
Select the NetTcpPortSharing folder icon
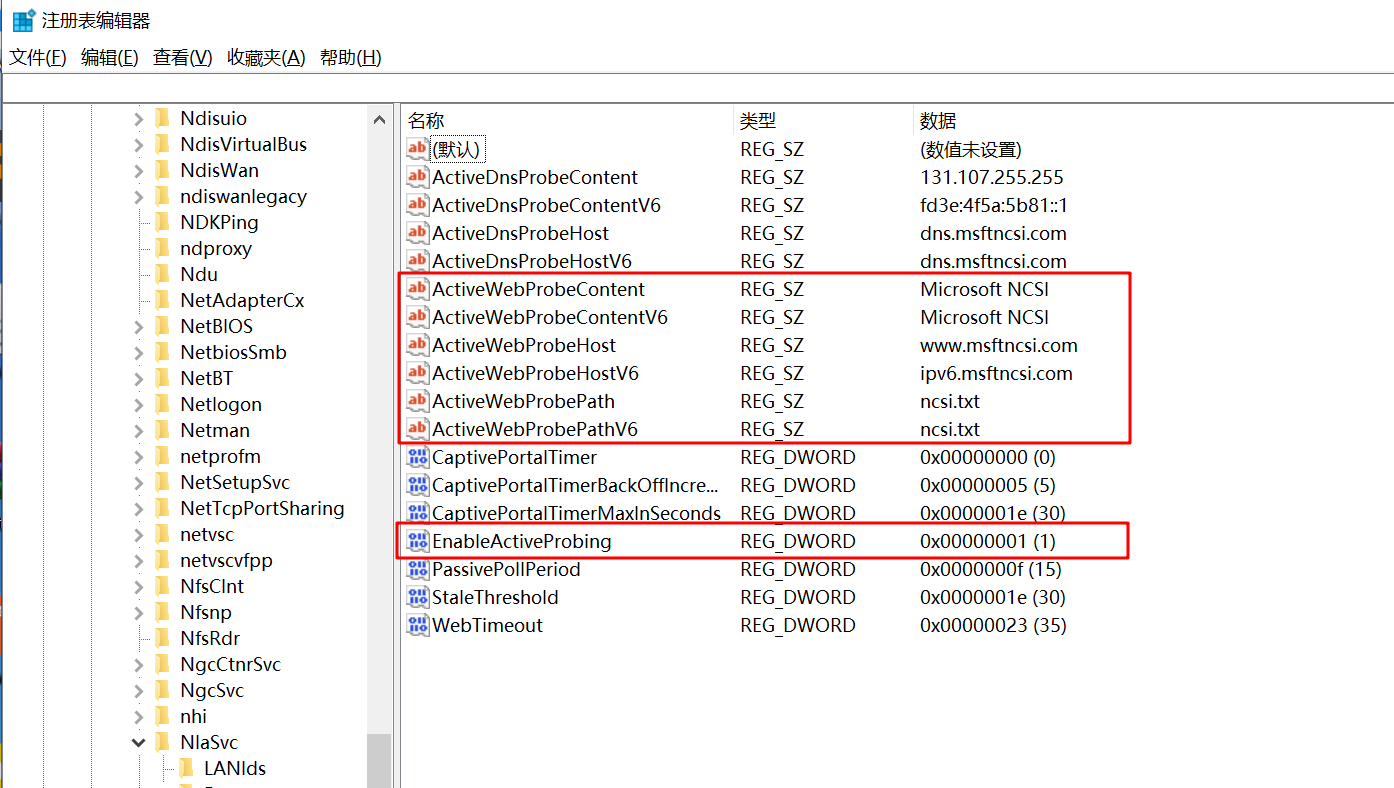[163, 509]
